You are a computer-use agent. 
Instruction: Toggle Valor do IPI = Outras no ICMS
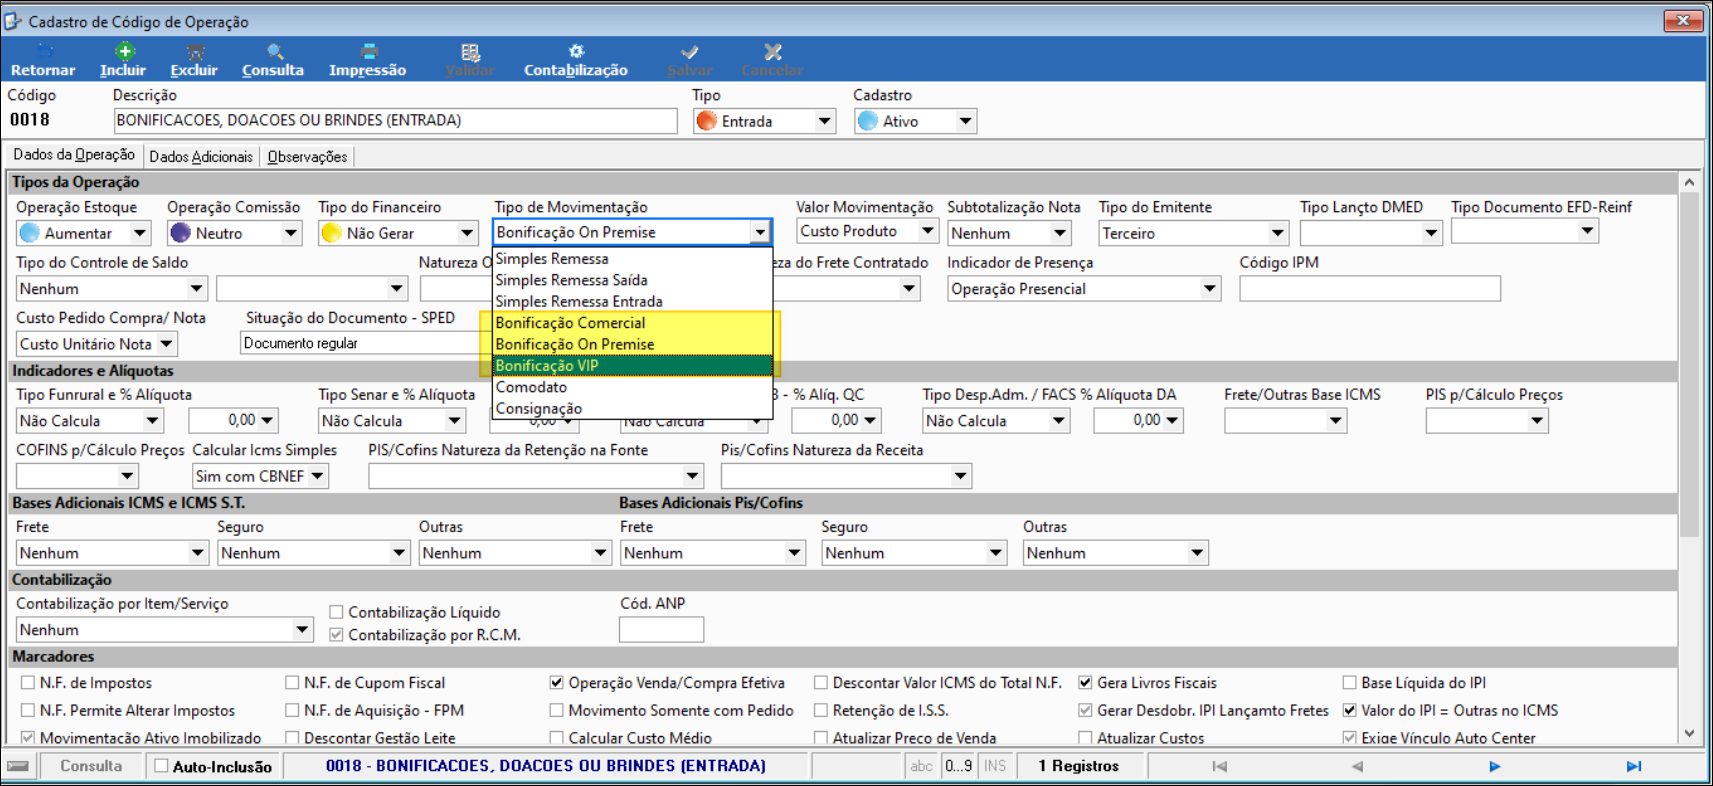pos(1349,711)
